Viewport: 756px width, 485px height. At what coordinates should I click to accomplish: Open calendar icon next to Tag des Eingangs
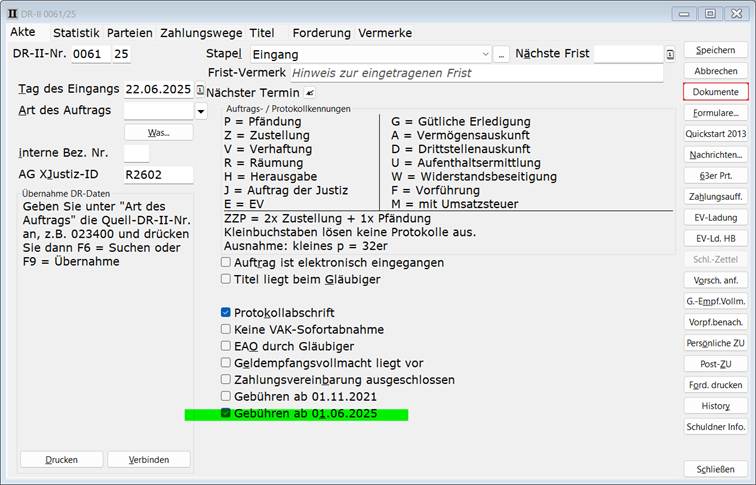click(200, 90)
